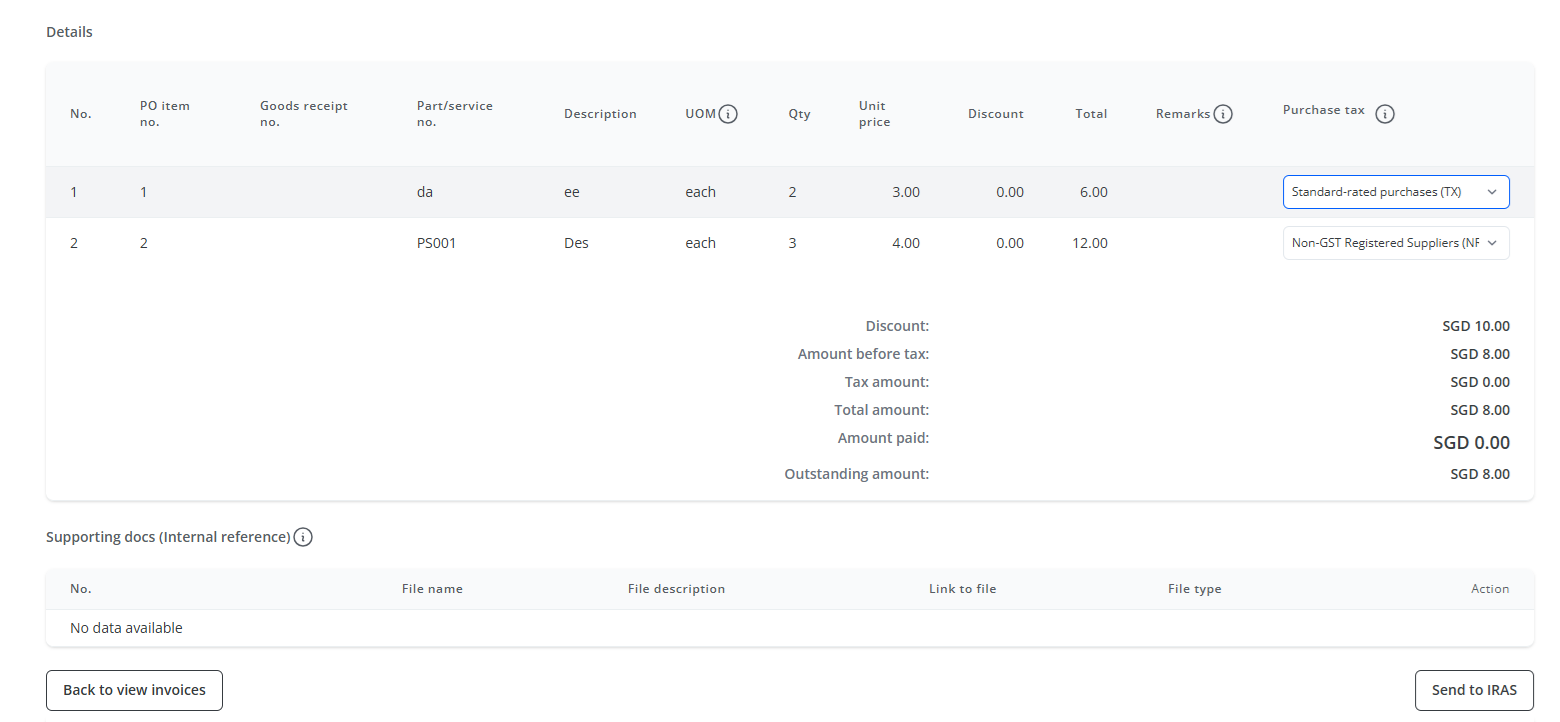The height and width of the screenshot is (722, 1560).
Task: Click the Link to file column header
Action: pyautogui.click(x=962, y=589)
